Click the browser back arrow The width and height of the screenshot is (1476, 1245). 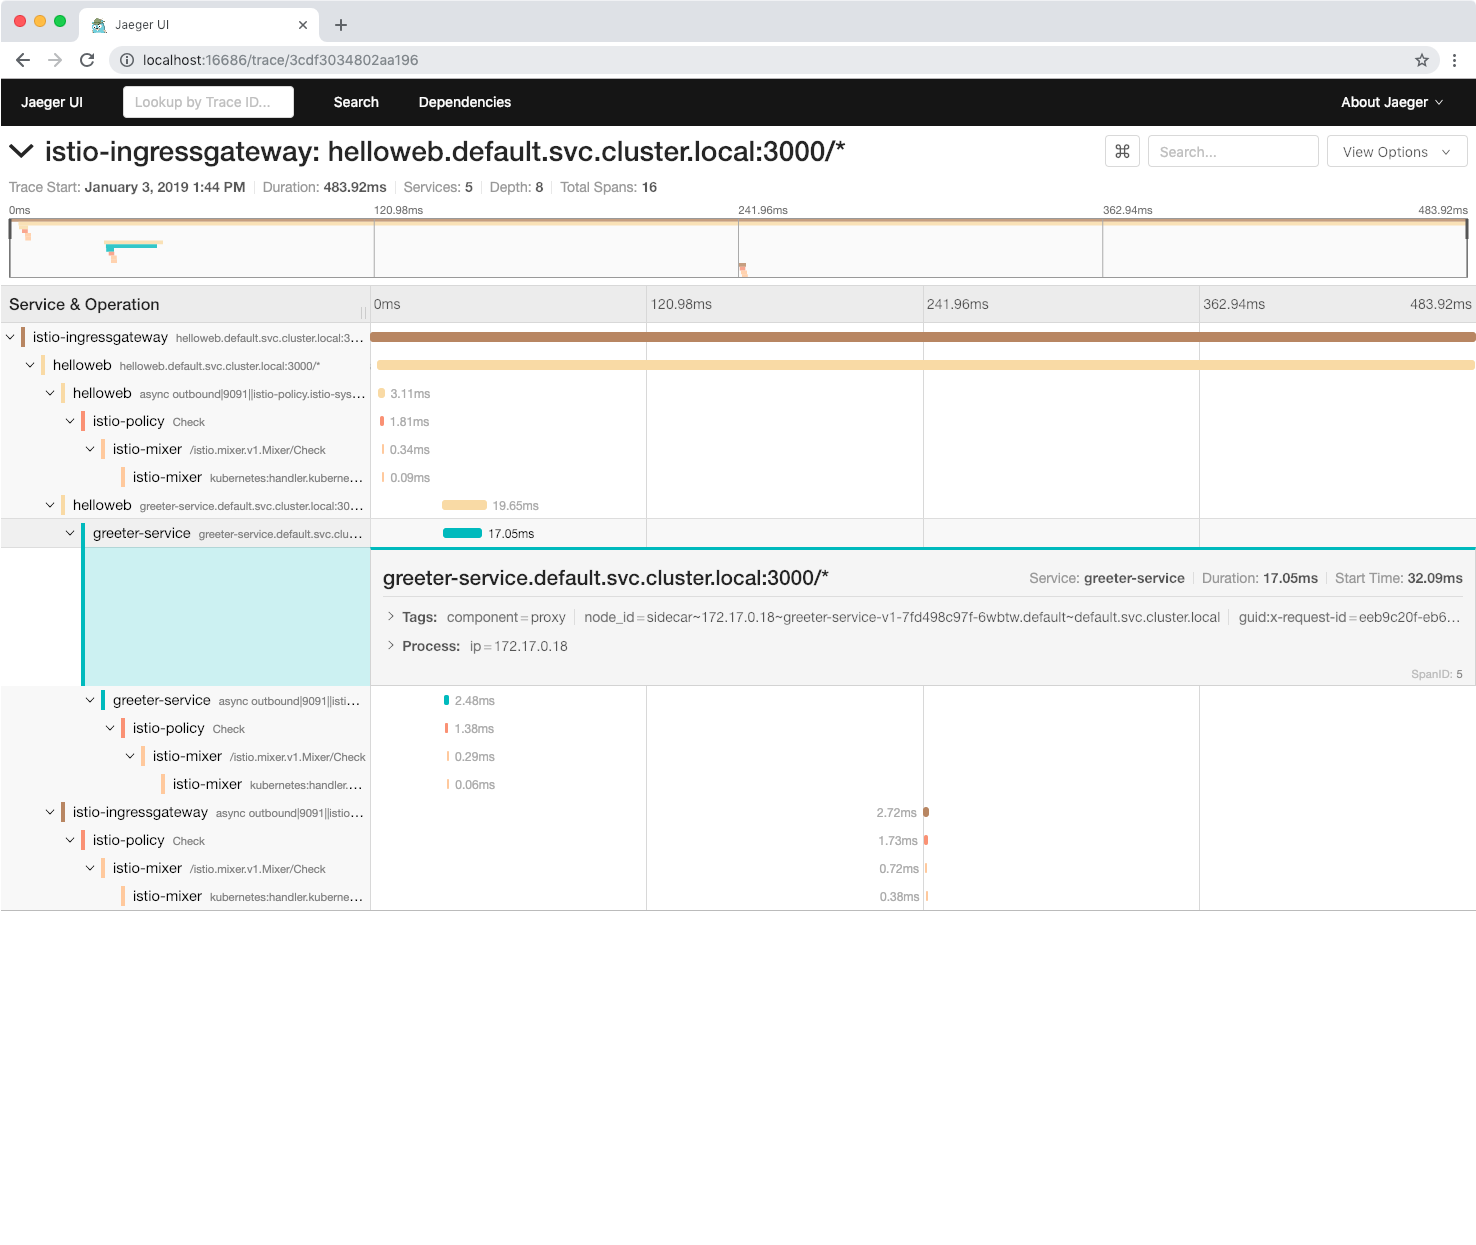(23, 60)
